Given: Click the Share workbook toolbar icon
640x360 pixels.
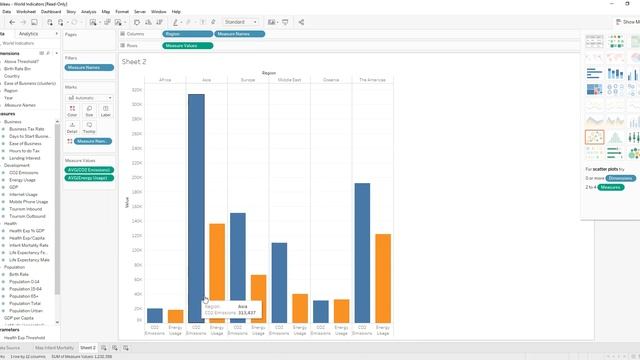Looking at the screenshot, I should [301, 22].
